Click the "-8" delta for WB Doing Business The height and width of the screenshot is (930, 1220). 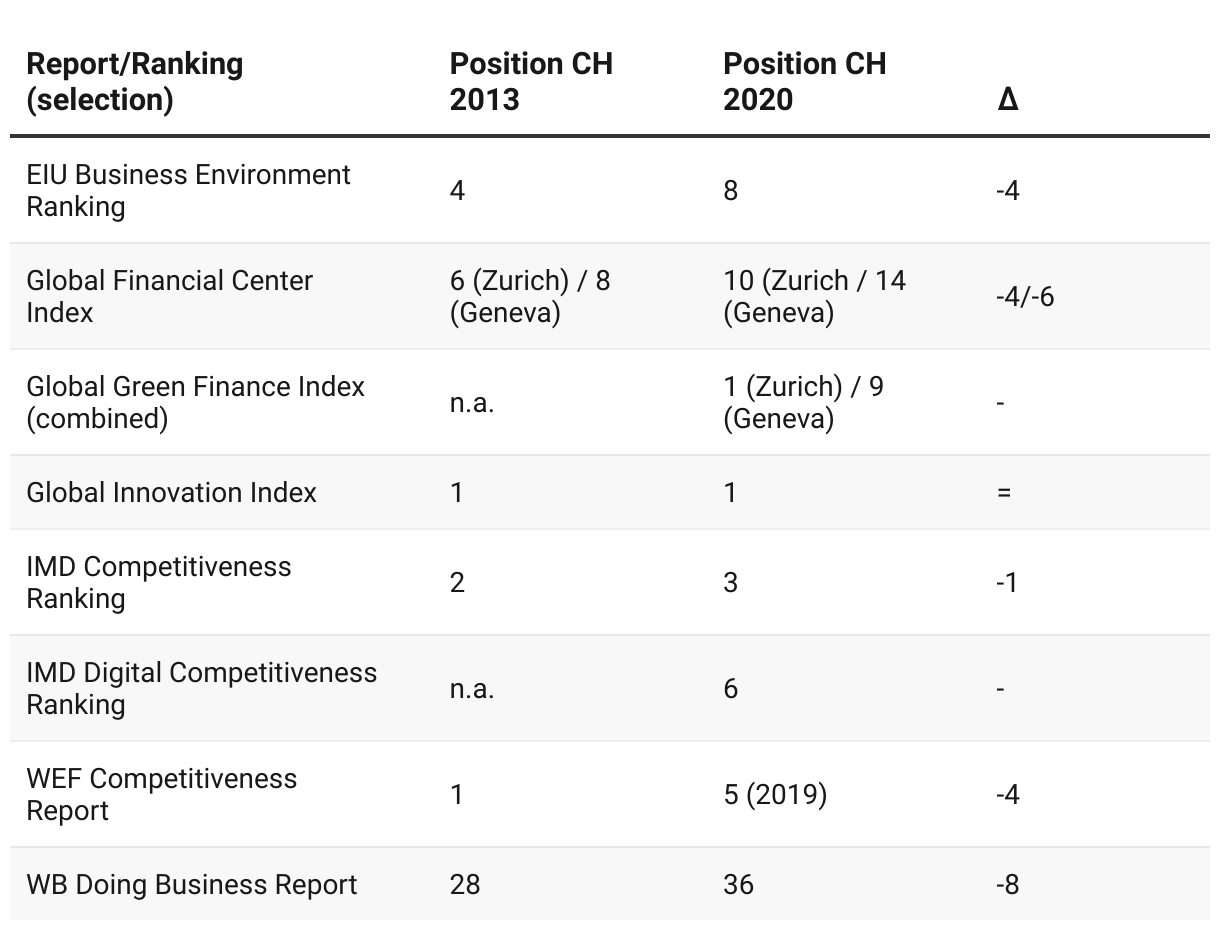click(x=1007, y=884)
